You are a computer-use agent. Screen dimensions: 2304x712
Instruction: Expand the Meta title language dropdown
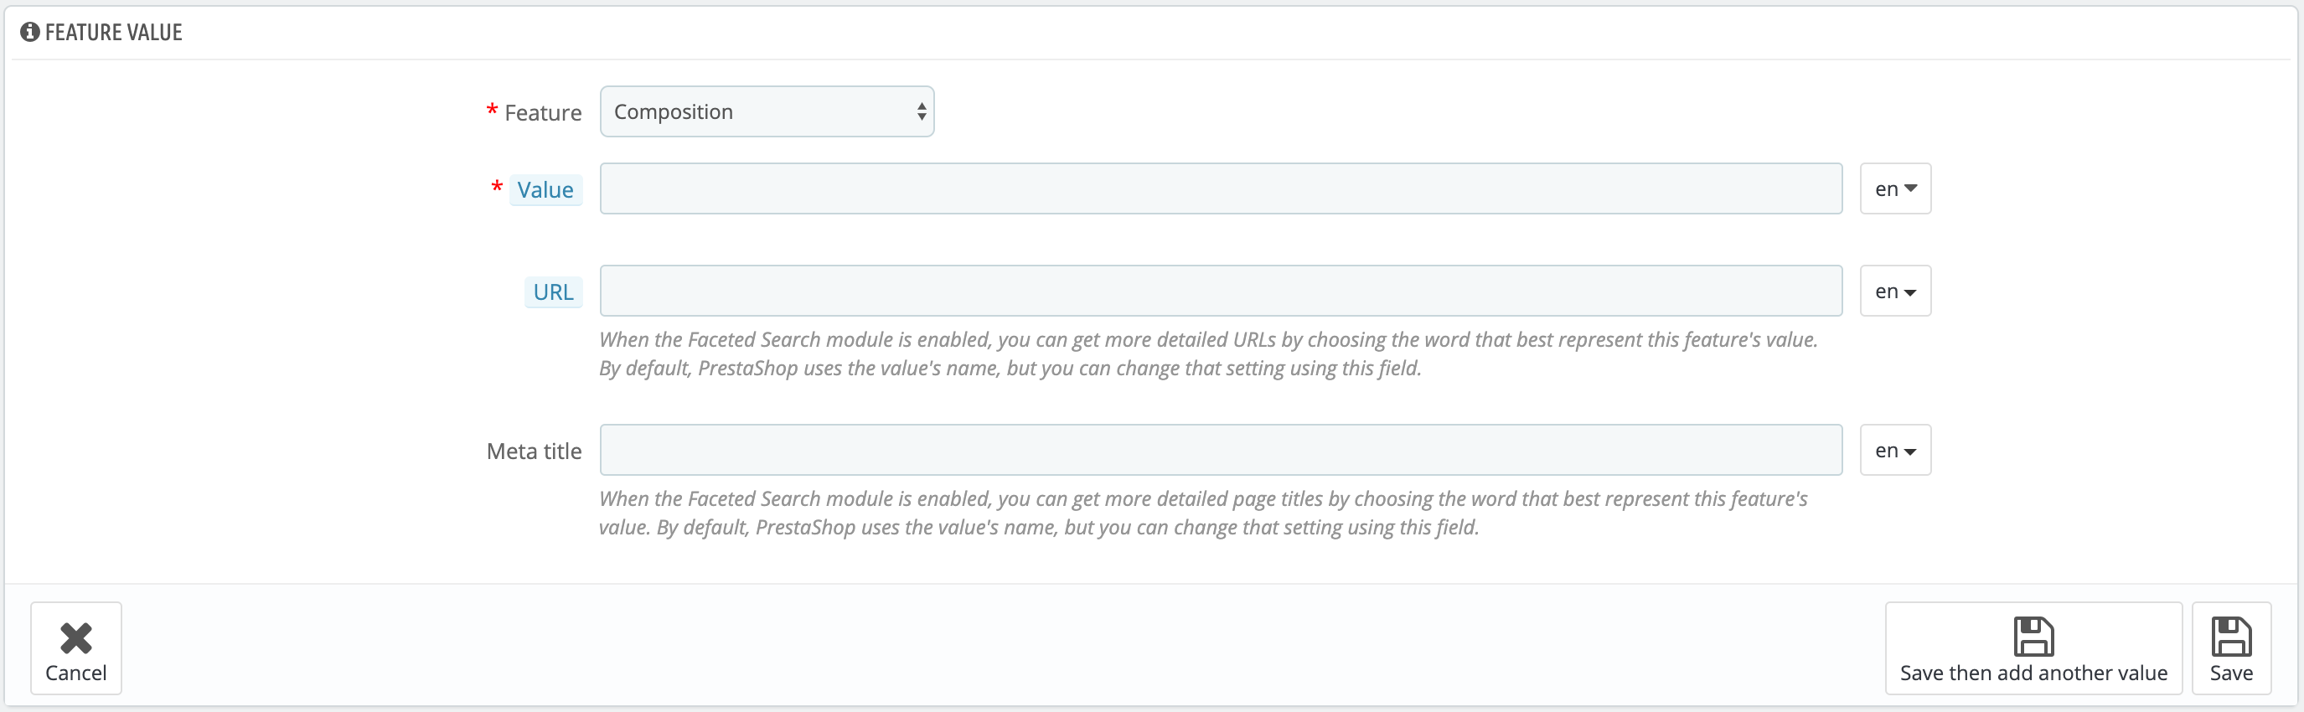tap(1895, 450)
